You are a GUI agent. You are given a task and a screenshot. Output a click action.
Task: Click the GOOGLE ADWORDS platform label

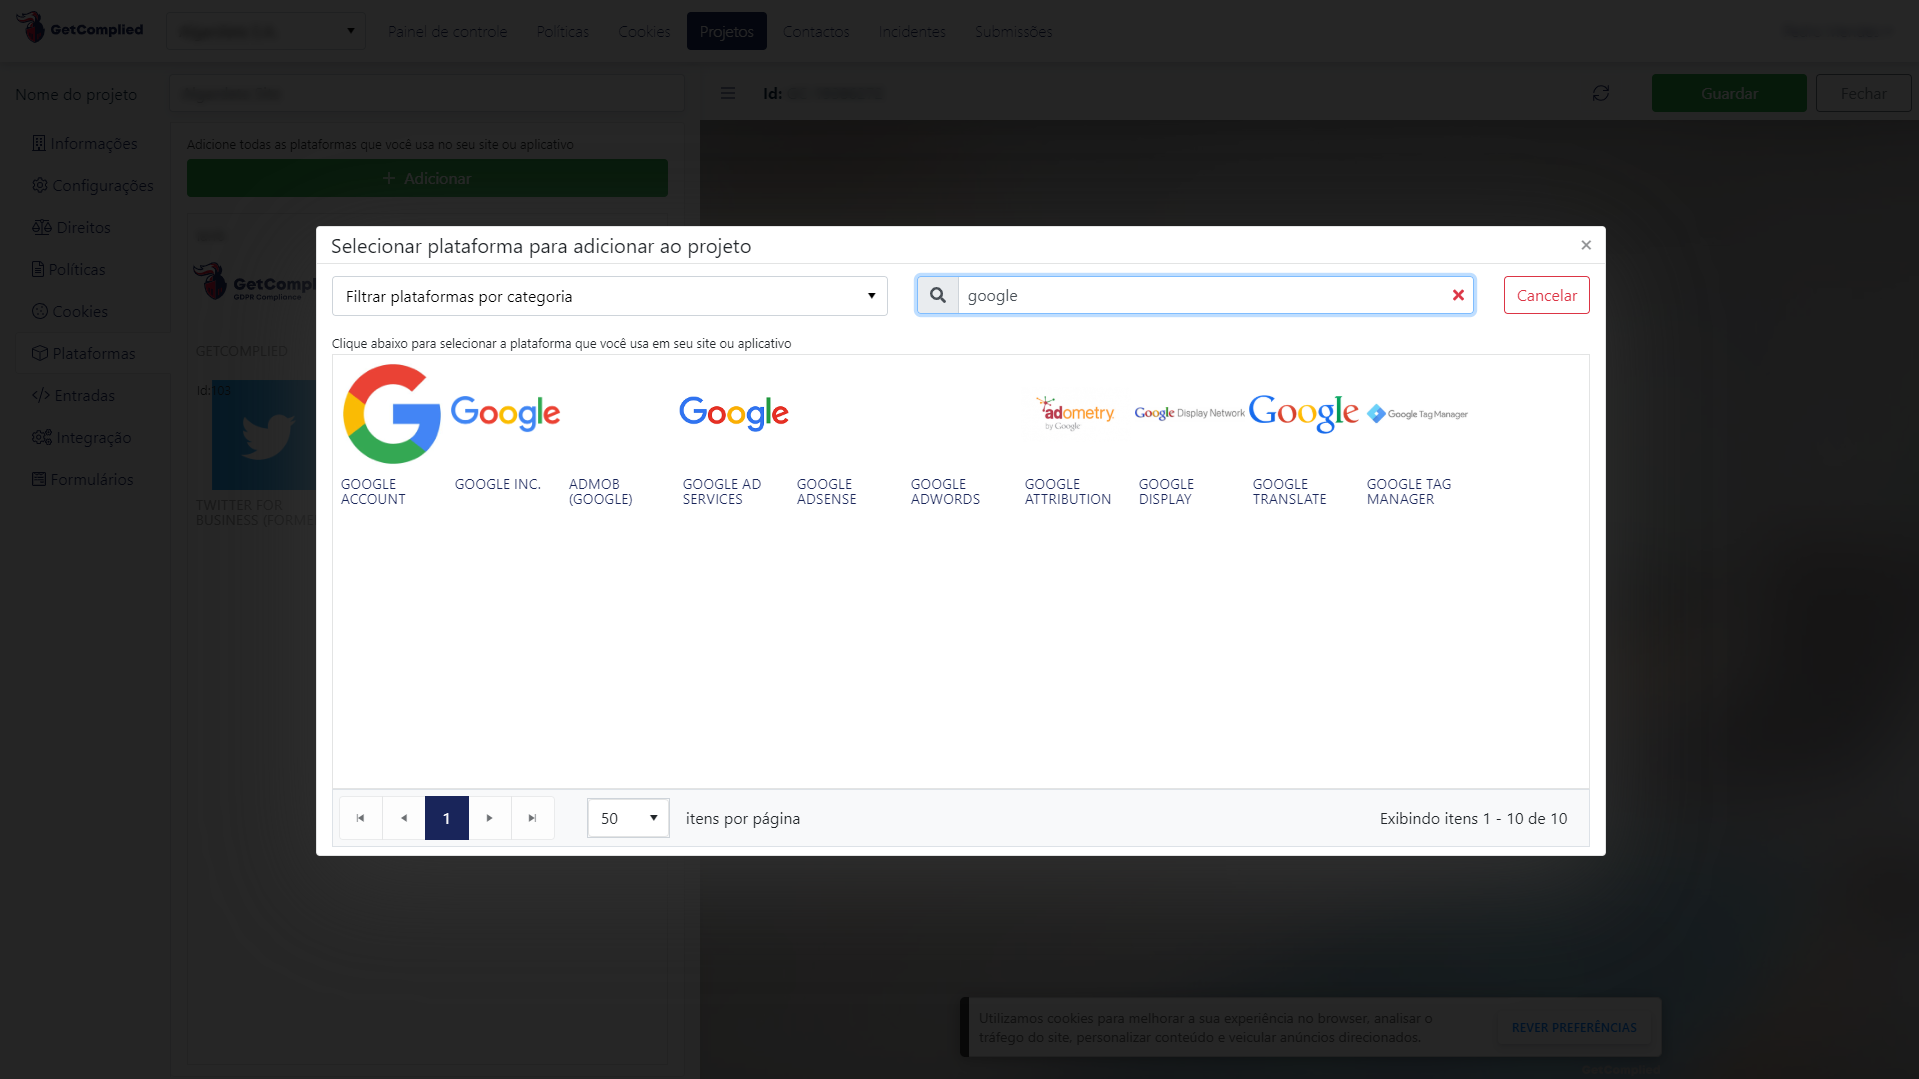[x=945, y=491]
